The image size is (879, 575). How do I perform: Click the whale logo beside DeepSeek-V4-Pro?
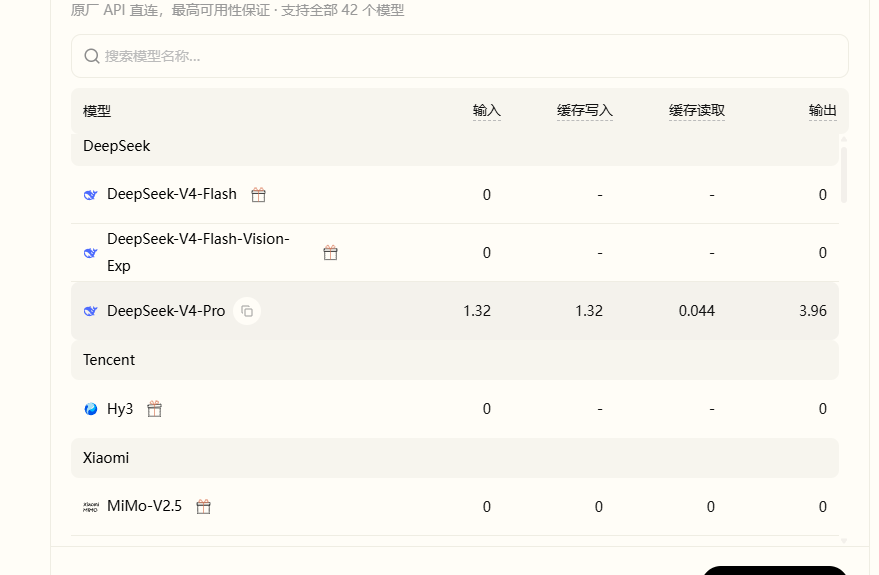pos(90,311)
